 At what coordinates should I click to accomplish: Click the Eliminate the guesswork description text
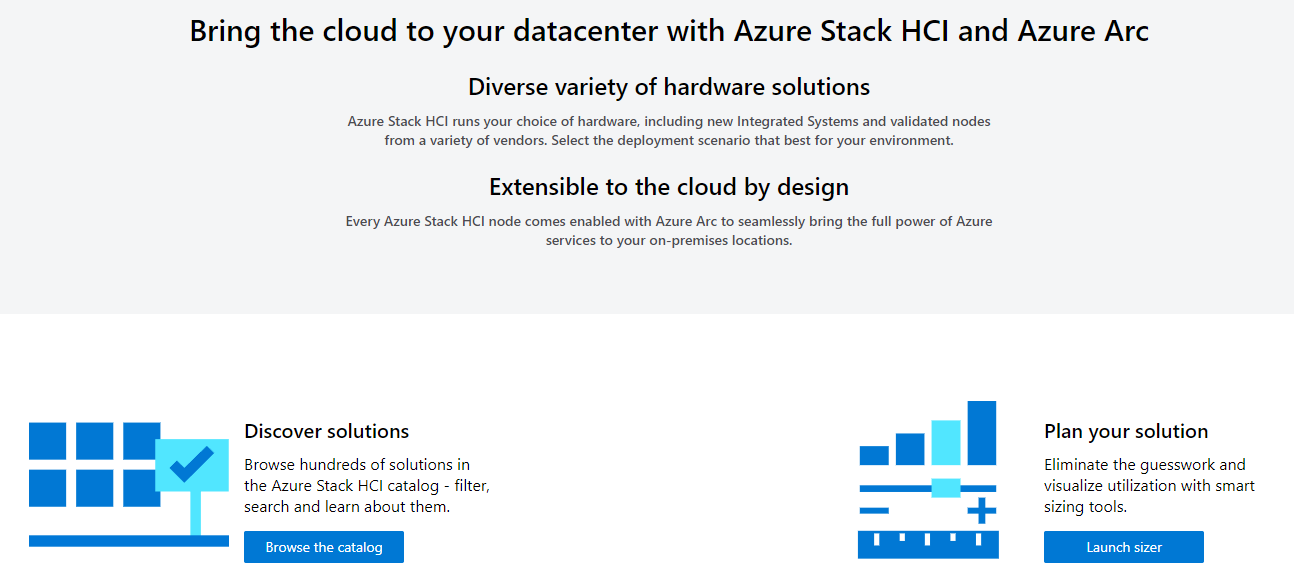point(1149,485)
